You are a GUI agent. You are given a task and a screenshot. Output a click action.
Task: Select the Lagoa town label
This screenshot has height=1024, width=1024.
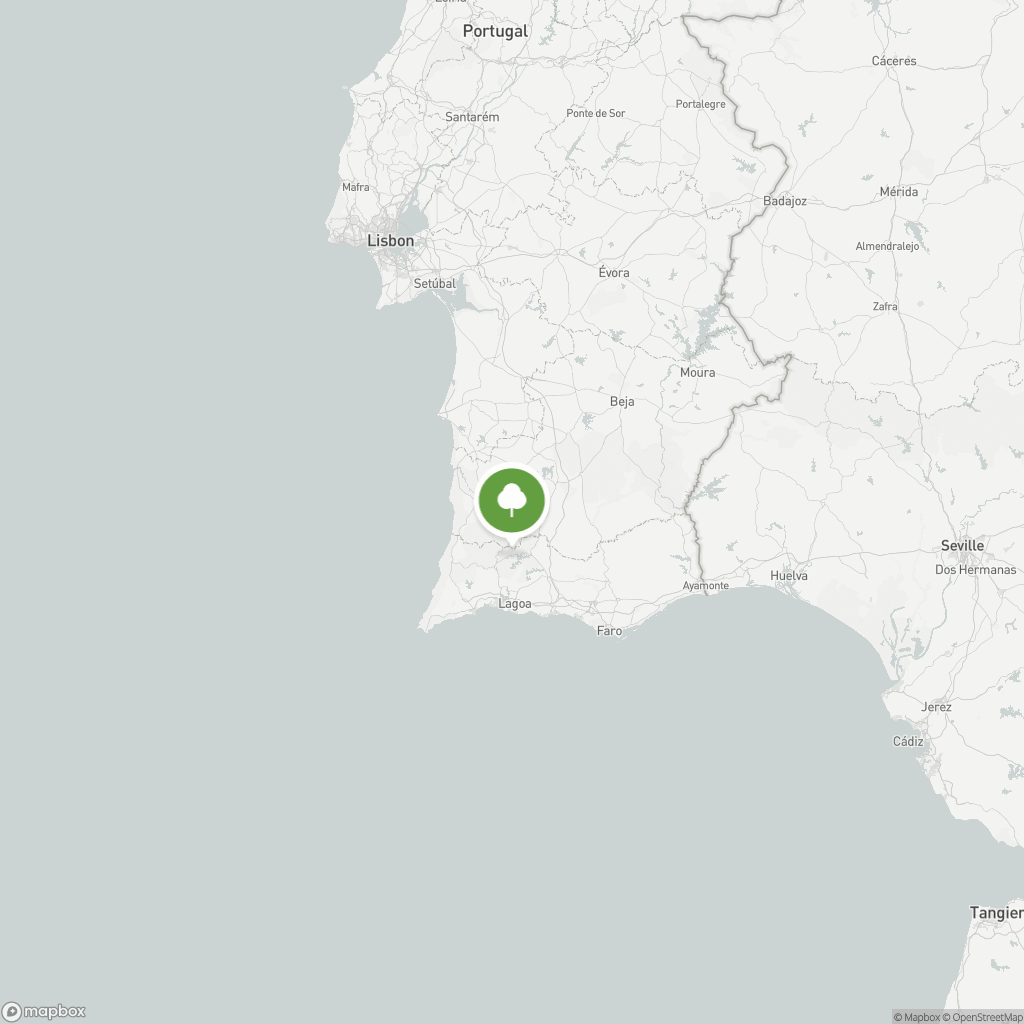click(x=515, y=604)
